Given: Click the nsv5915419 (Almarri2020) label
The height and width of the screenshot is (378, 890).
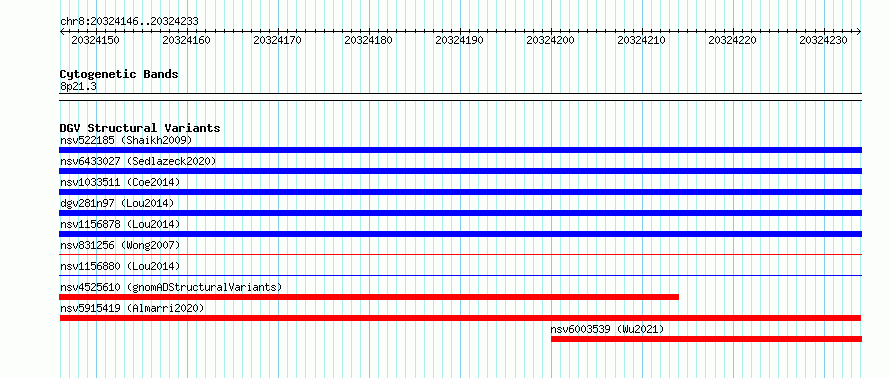Looking at the screenshot, I should click(132, 308).
